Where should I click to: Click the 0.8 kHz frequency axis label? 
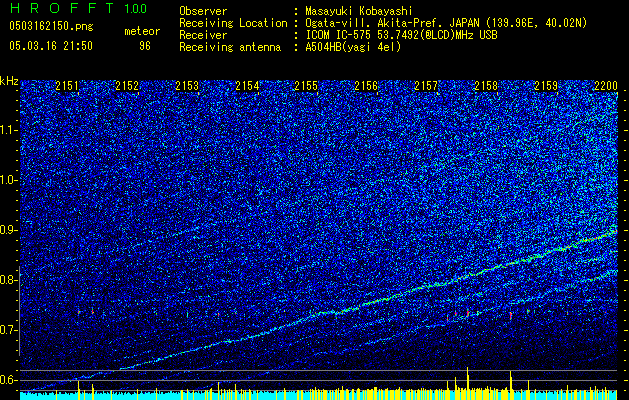[9, 280]
